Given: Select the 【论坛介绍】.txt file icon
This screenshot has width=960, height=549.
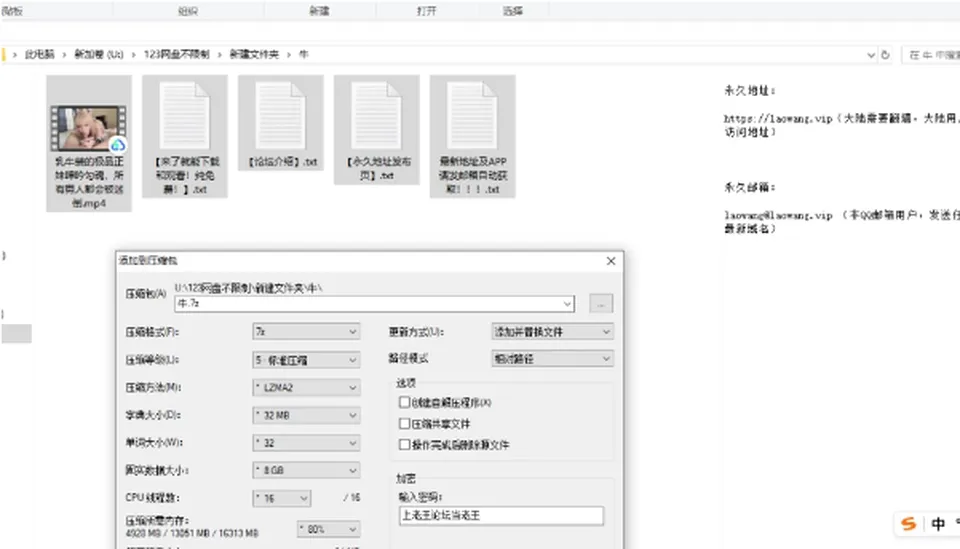Looking at the screenshot, I should coord(280,116).
